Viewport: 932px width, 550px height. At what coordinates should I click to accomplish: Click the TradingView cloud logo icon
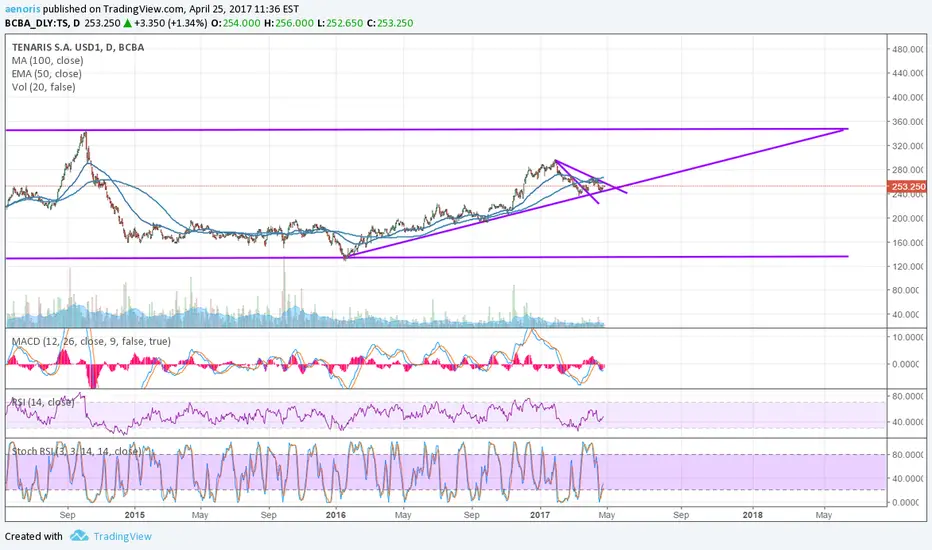click(79, 536)
